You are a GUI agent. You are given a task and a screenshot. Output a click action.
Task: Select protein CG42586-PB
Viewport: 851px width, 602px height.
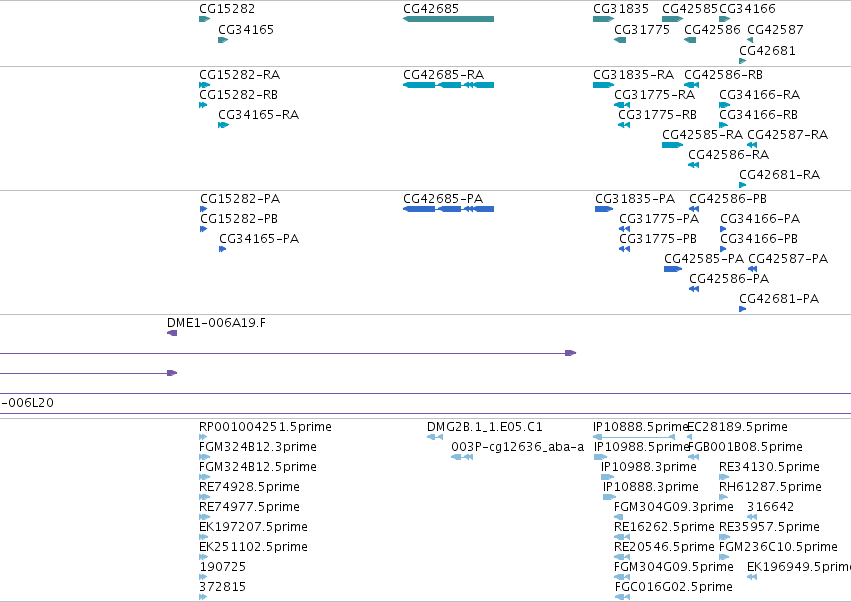click(728, 199)
